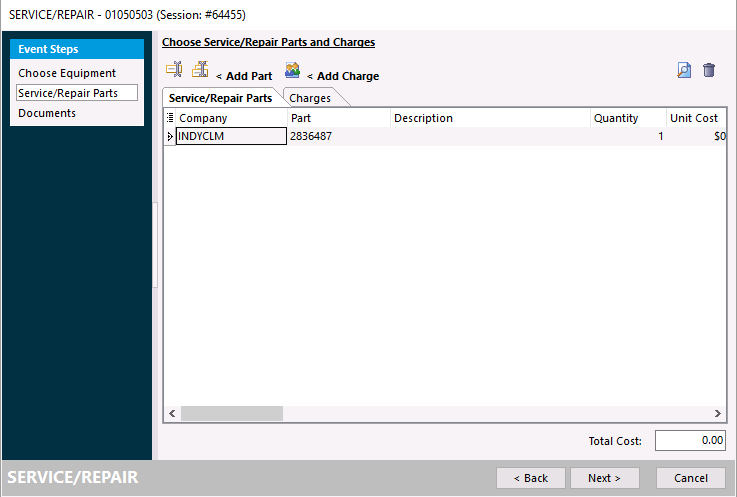The width and height of the screenshot is (737, 497).
Task: Go to the Documents step
Action: [x=47, y=113]
